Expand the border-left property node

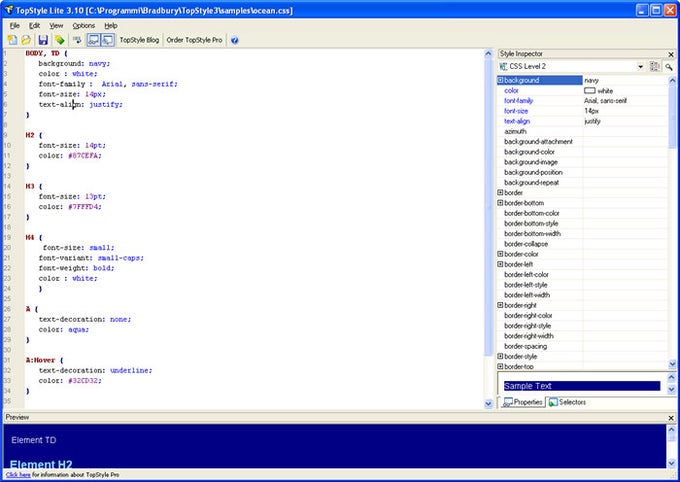point(500,264)
